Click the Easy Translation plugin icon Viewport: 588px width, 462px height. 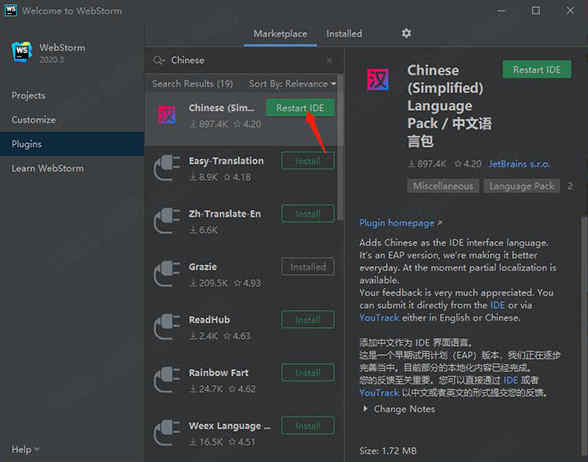[167, 168]
